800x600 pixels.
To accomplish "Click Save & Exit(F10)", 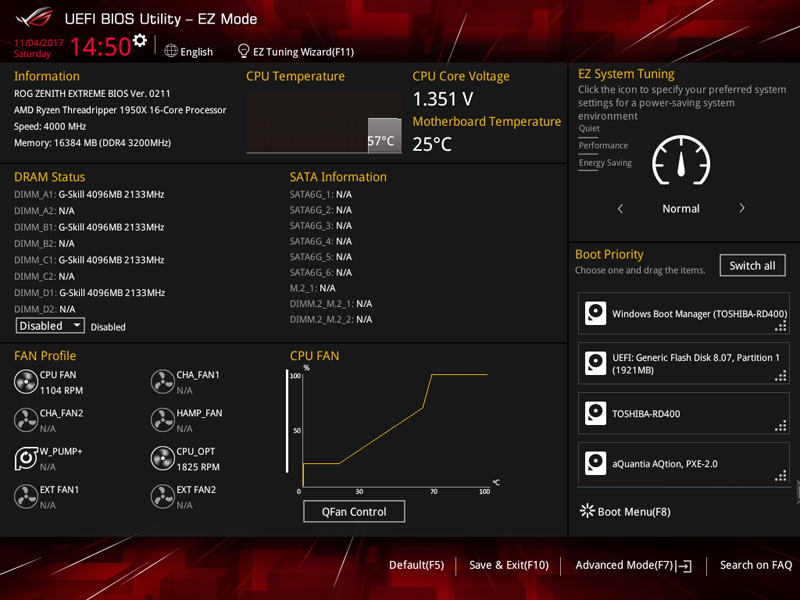I will pyautogui.click(x=509, y=565).
